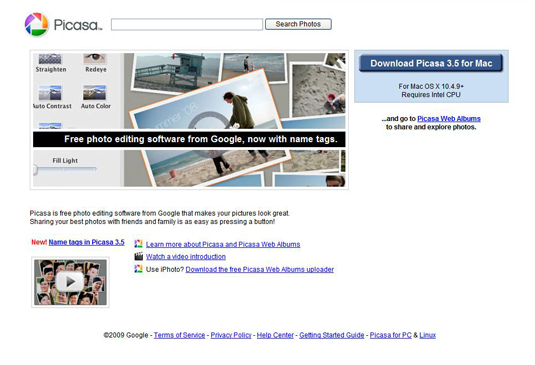Play the name tags video thumbnail
Screen dimensions: 535x365
[x=70, y=282]
